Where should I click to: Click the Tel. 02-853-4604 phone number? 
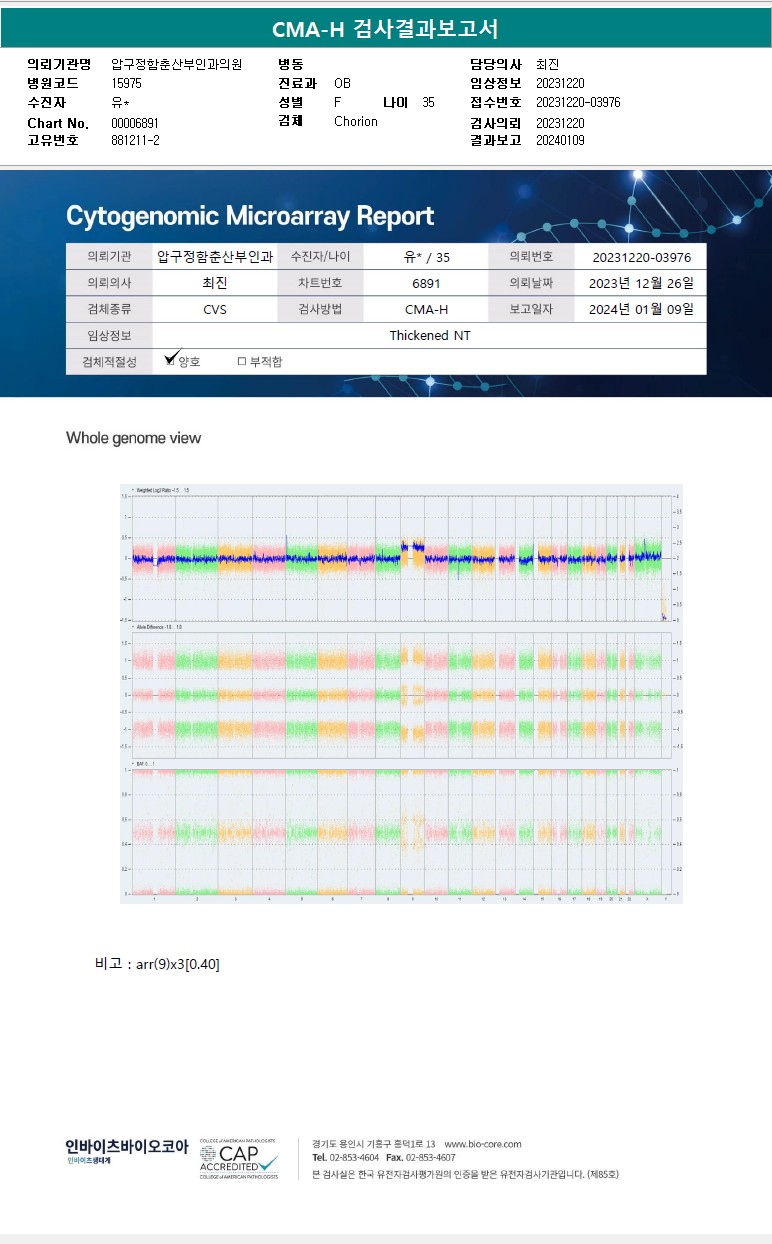tap(345, 1158)
